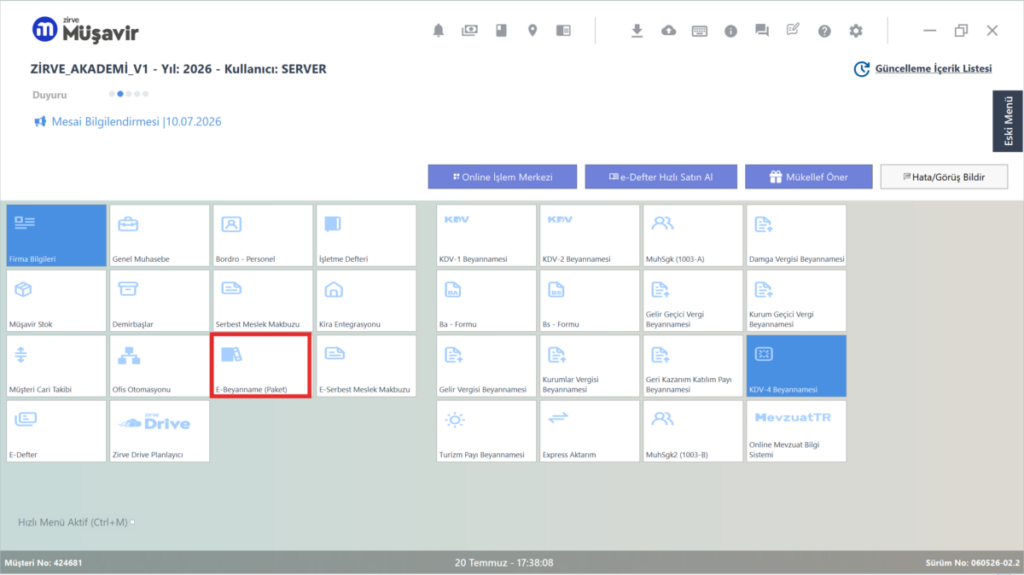
Task: Open Müşavir Stok module
Action: pos(56,301)
